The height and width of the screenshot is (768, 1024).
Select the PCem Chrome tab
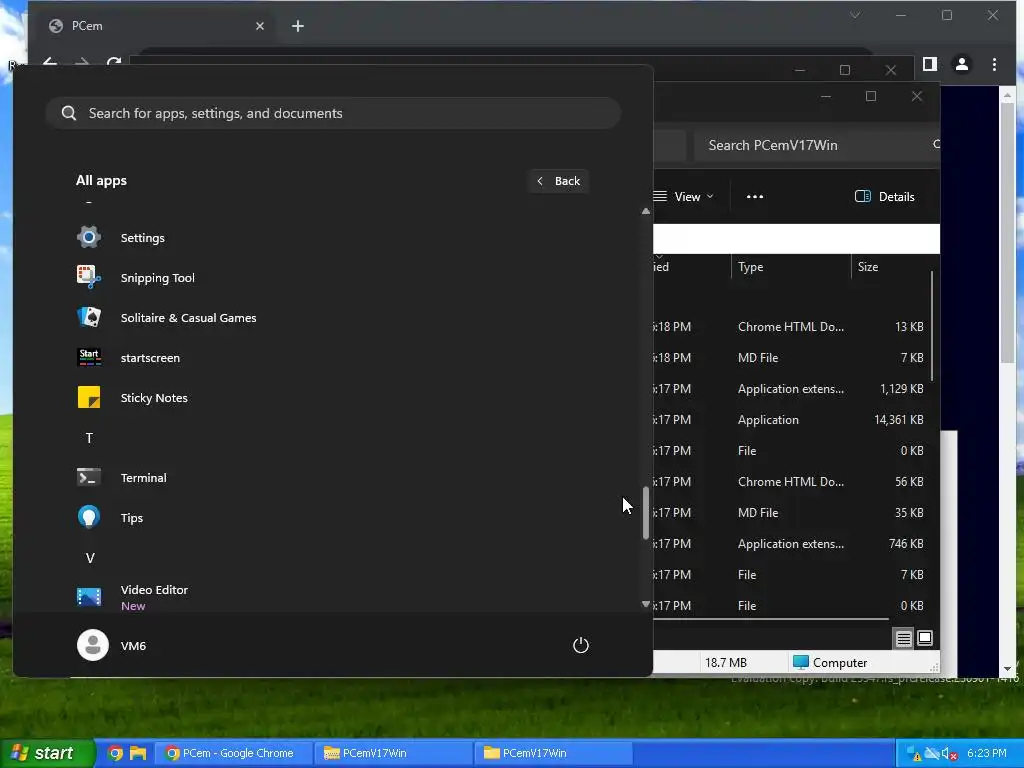click(x=157, y=25)
